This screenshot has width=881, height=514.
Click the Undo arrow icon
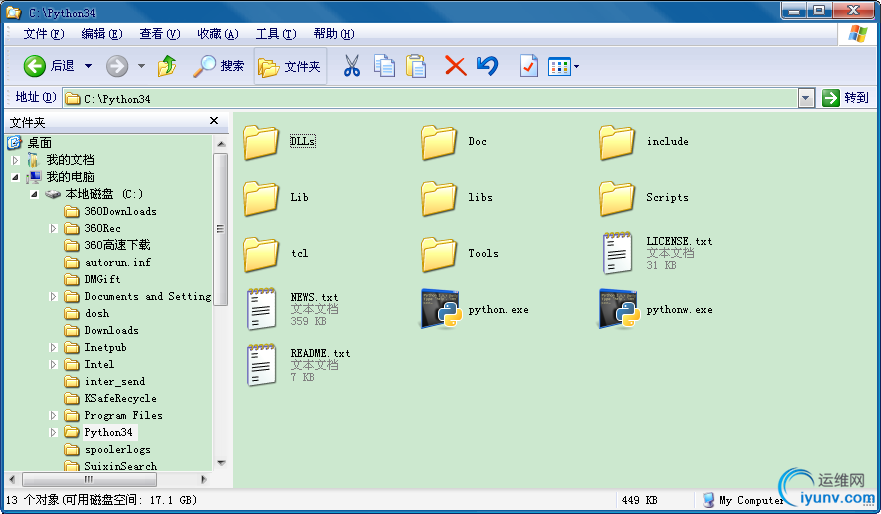(x=487, y=66)
